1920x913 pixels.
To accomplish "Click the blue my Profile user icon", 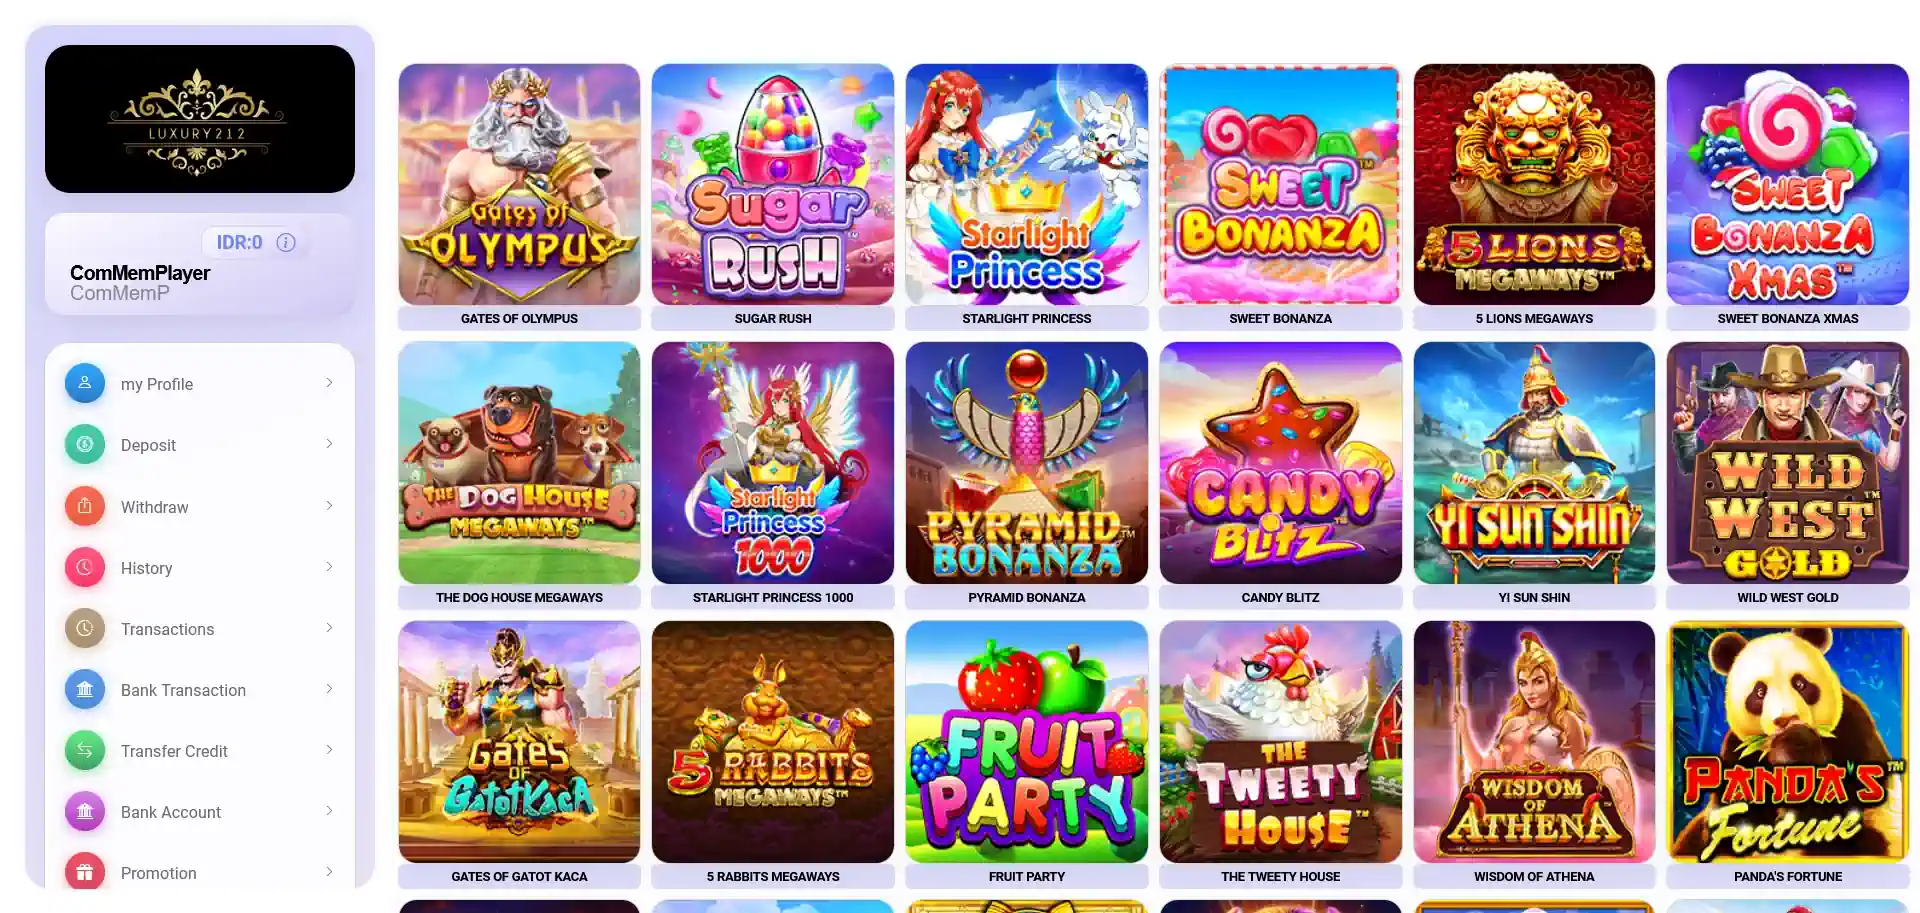I will (x=85, y=383).
